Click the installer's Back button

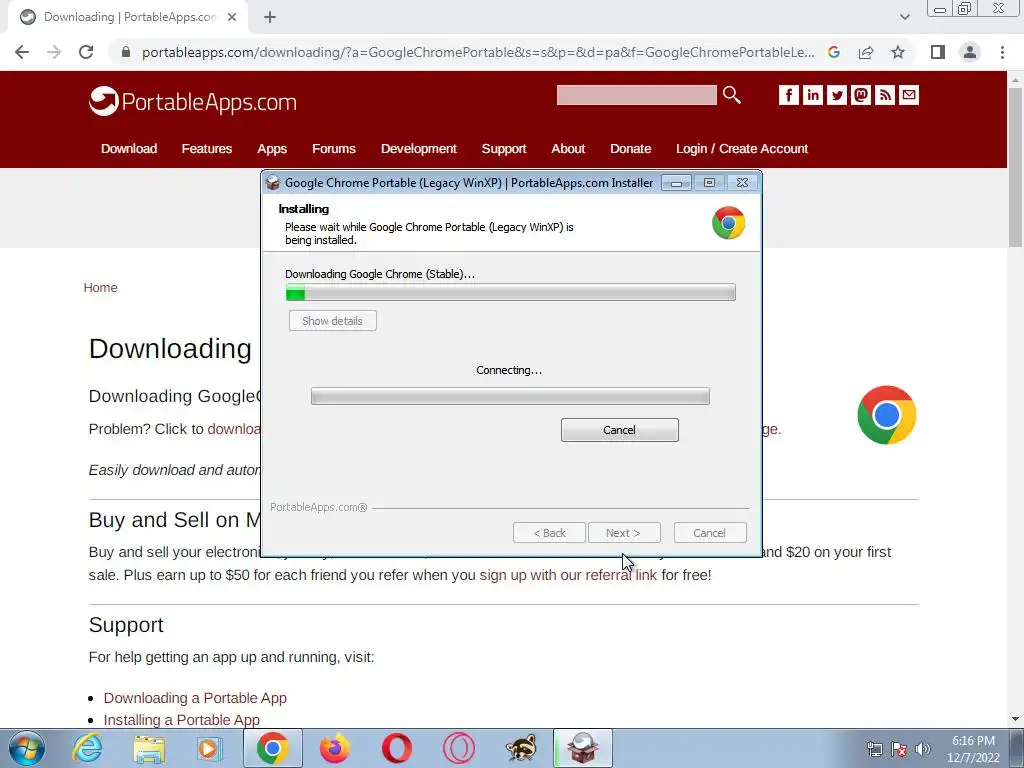(549, 533)
